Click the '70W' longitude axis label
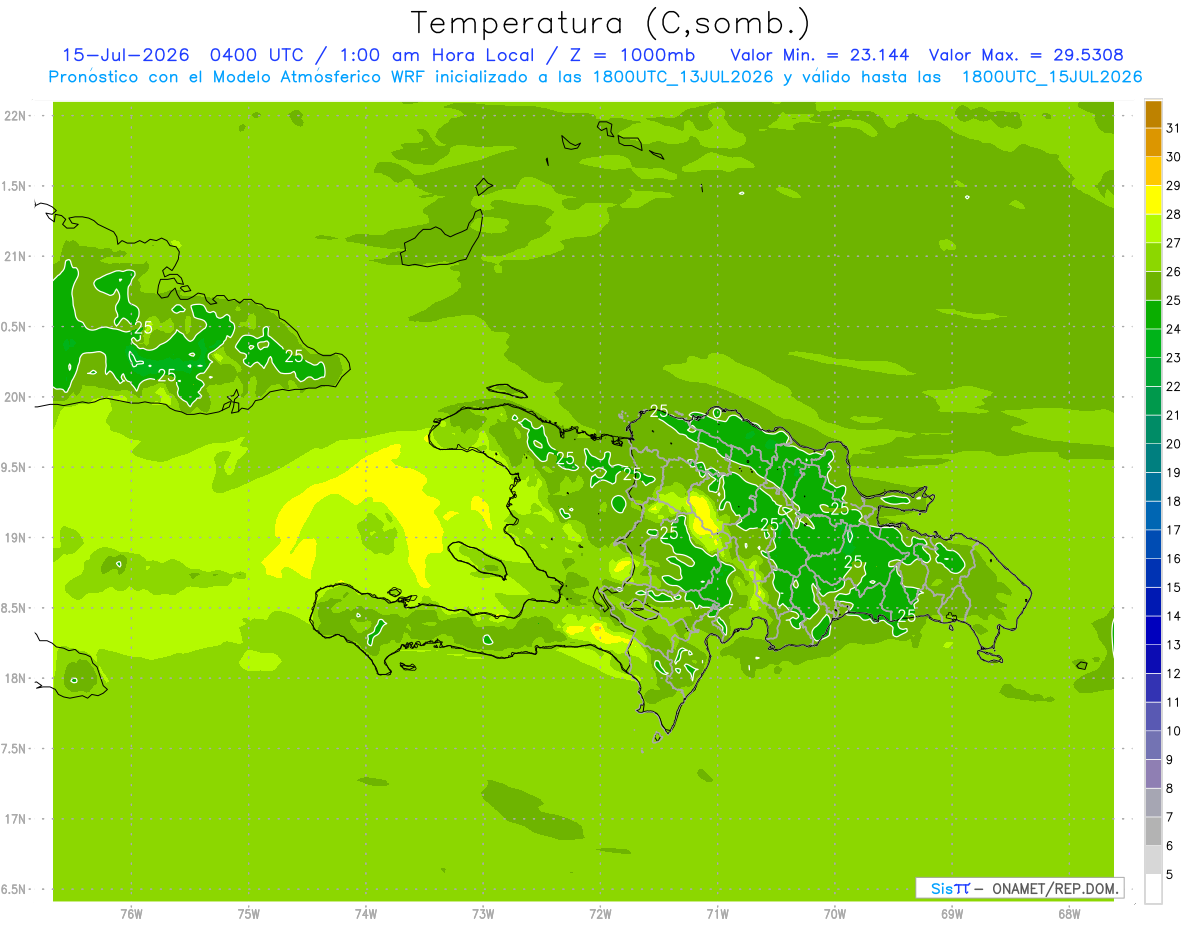Screen dimensions: 1200x927 [835, 913]
